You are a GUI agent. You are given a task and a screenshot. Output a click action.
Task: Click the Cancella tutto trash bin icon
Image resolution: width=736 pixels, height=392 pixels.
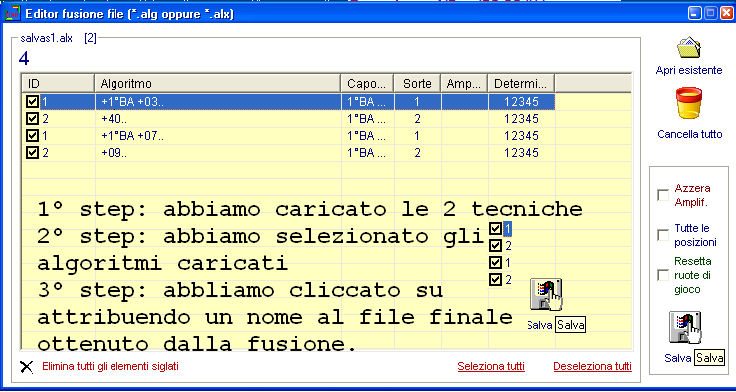(x=689, y=103)
